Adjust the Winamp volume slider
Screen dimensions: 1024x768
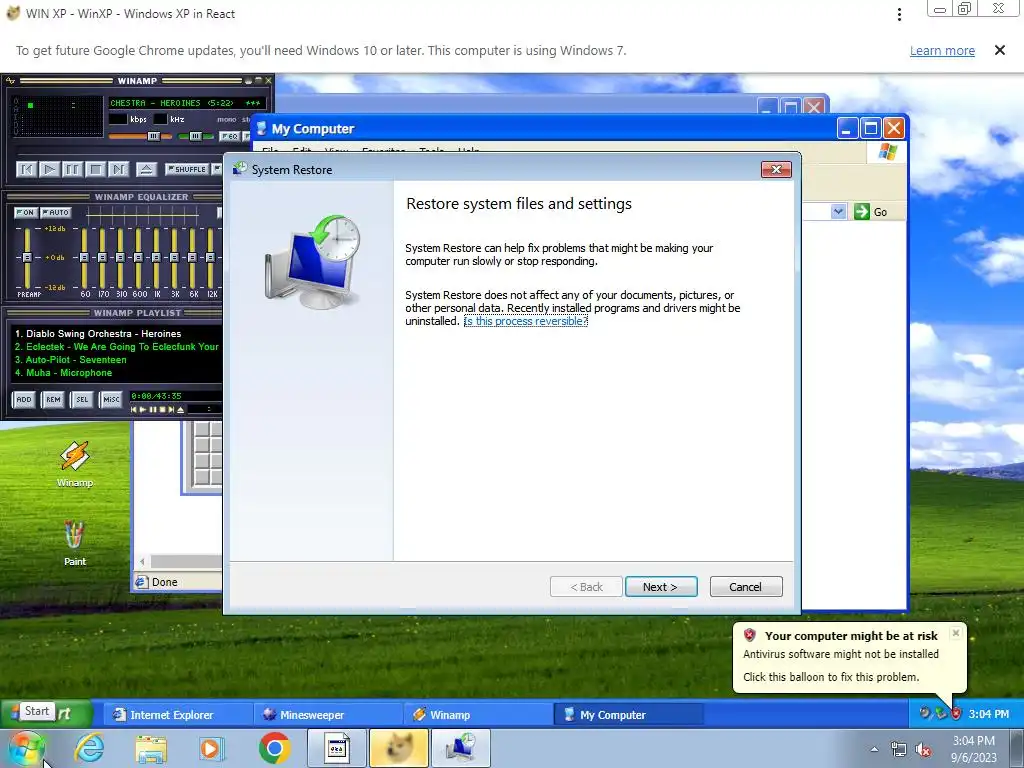(x=140, y=136)
